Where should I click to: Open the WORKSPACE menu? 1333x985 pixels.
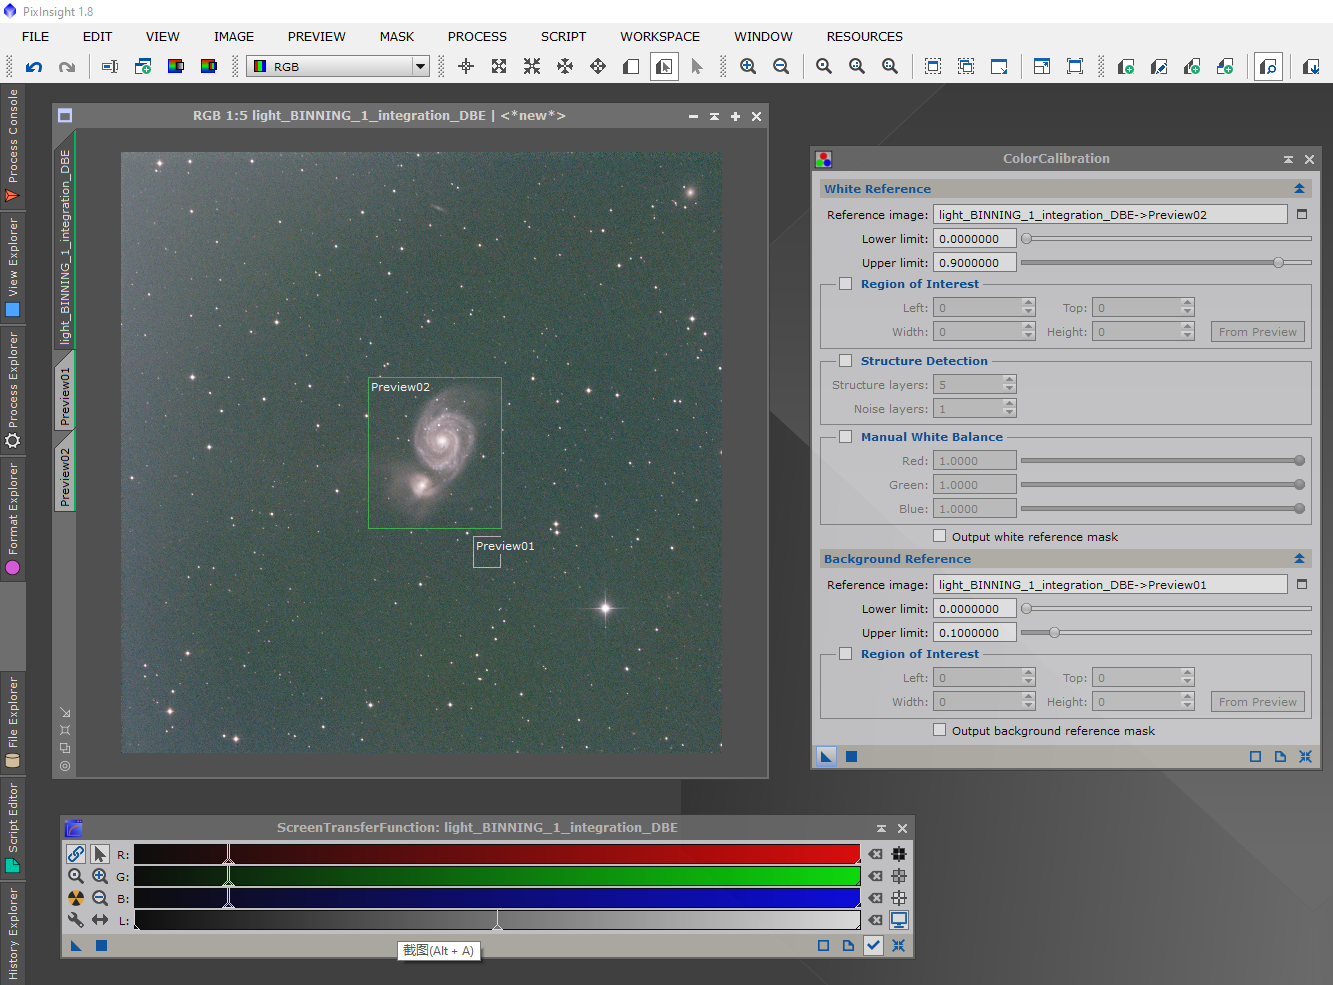pyautogui.click(x=660, y=36)
